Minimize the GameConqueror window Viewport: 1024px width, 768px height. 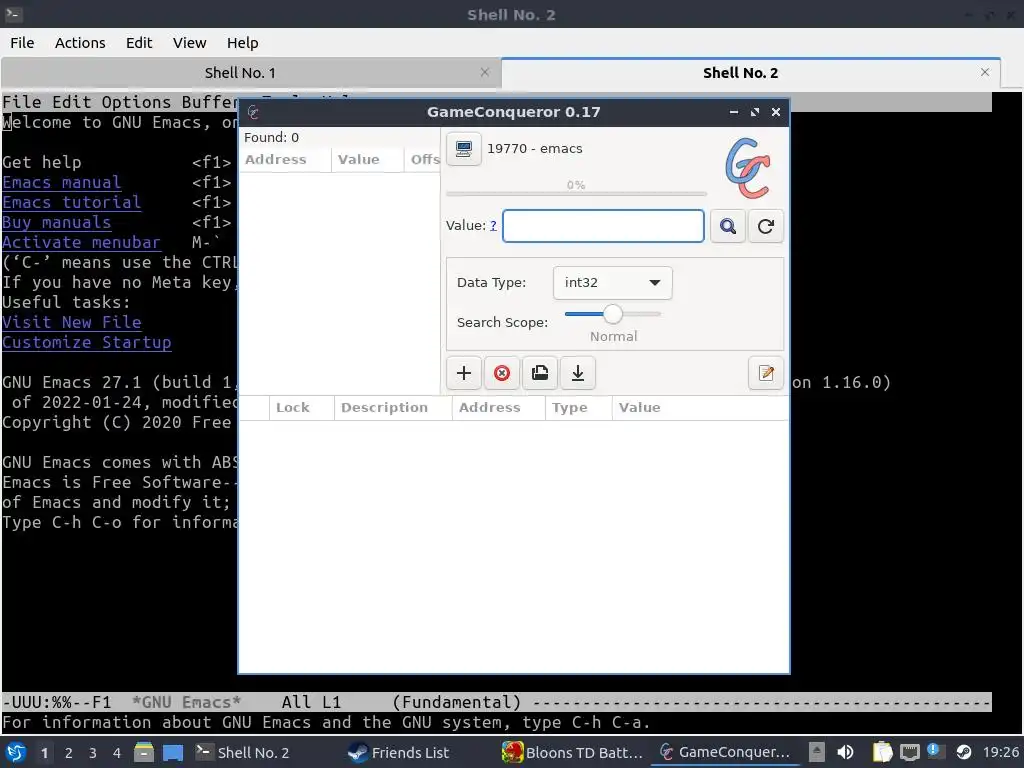733,112
